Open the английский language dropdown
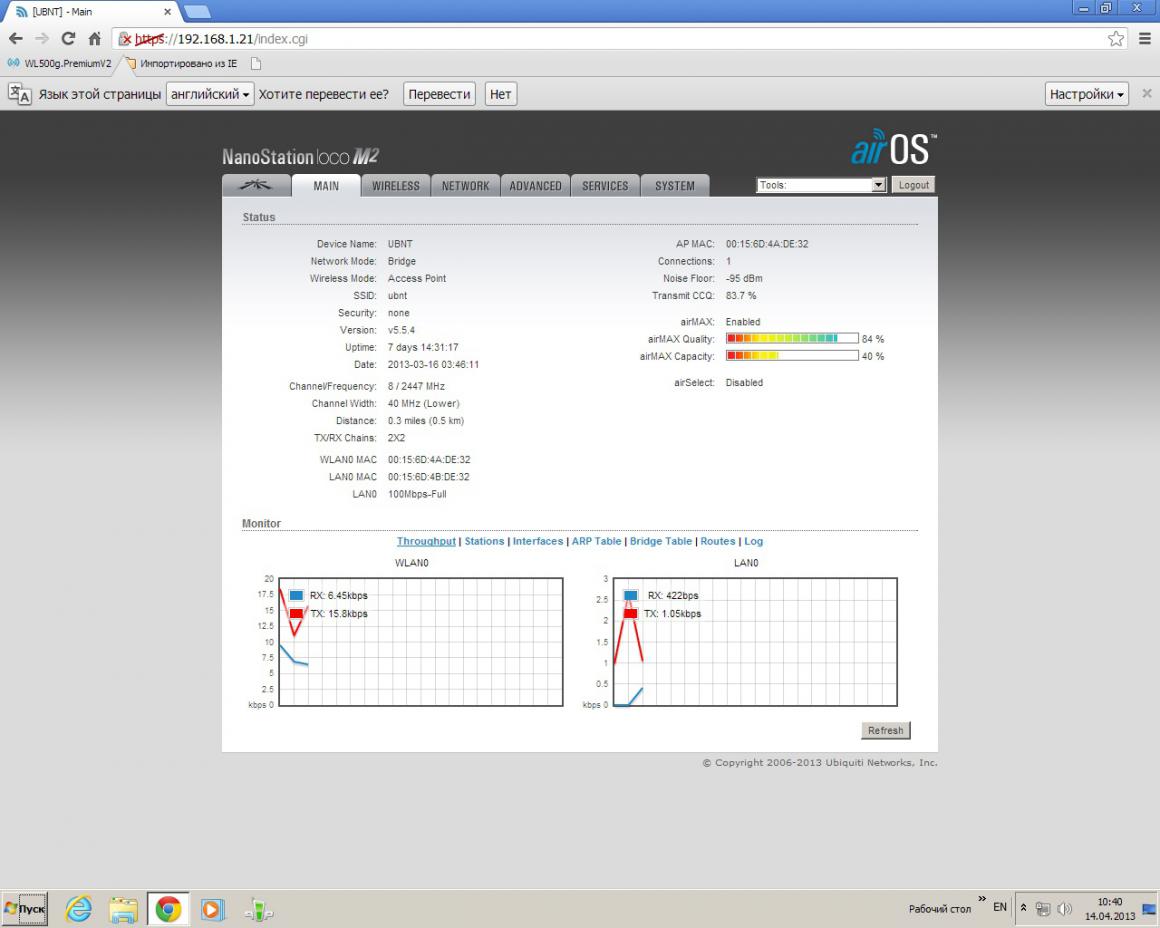 pyautogui.click(x=210, y=94)
